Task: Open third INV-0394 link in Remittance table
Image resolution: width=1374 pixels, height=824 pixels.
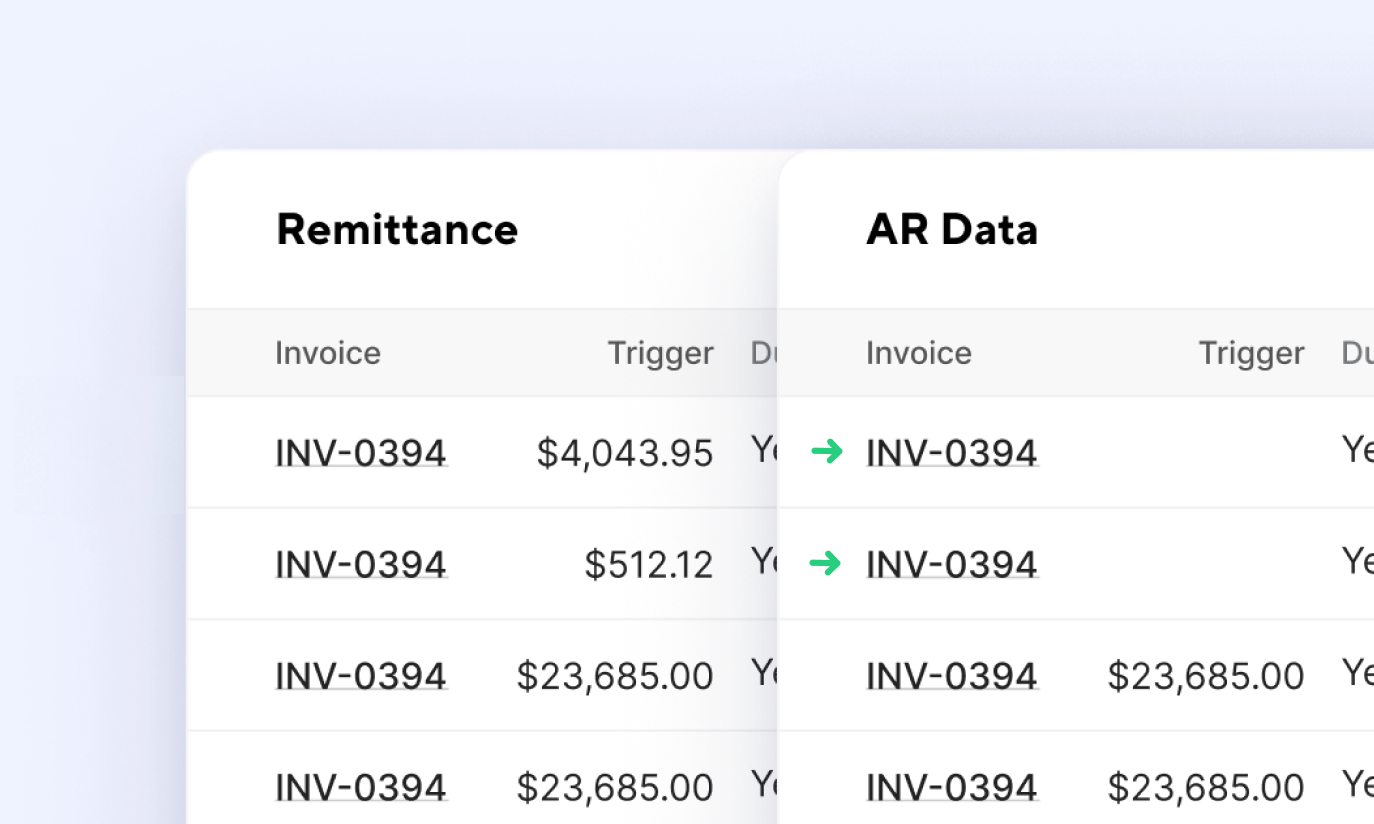Action: (x=361, y=676)
